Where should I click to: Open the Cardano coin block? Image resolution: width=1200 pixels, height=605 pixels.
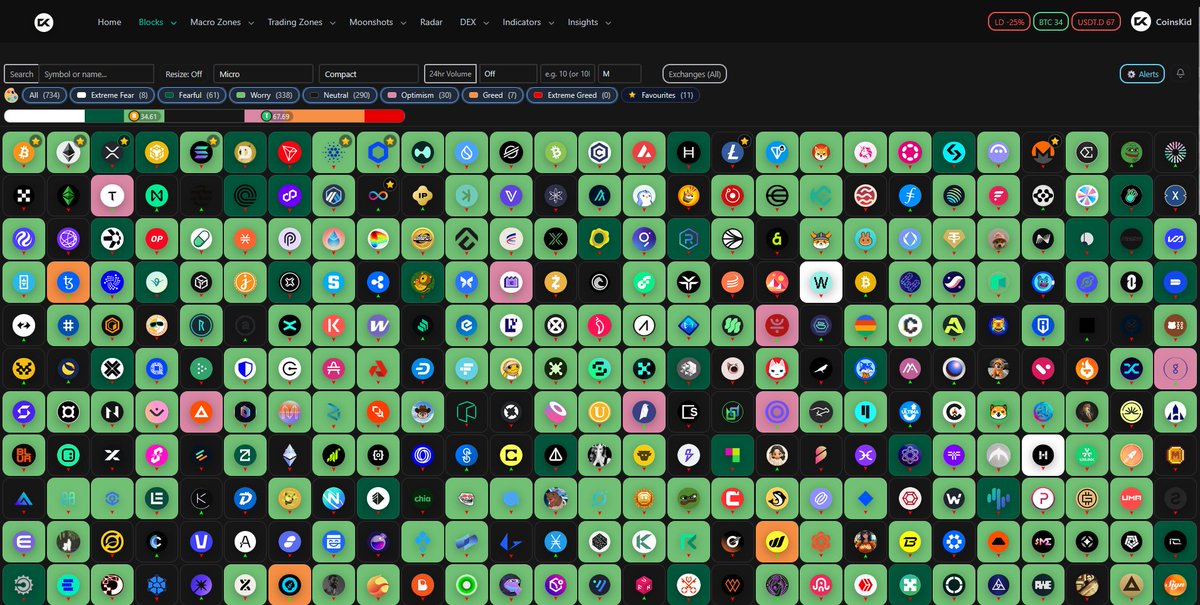tap(332, 153)
